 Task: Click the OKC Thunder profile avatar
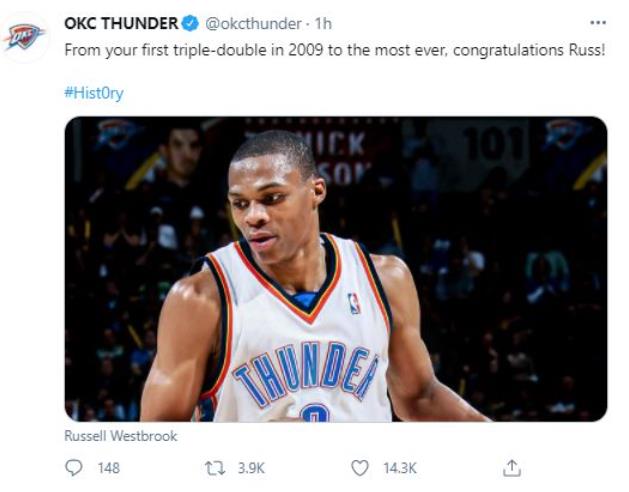[x=23, y=37]
